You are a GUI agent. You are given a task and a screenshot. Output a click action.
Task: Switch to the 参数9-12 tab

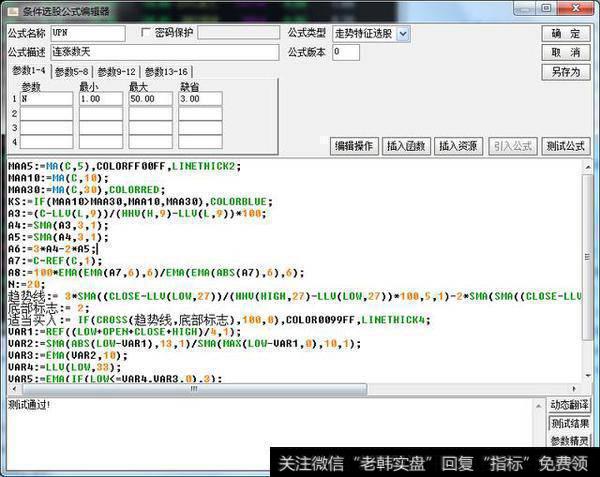click(116, 72)
